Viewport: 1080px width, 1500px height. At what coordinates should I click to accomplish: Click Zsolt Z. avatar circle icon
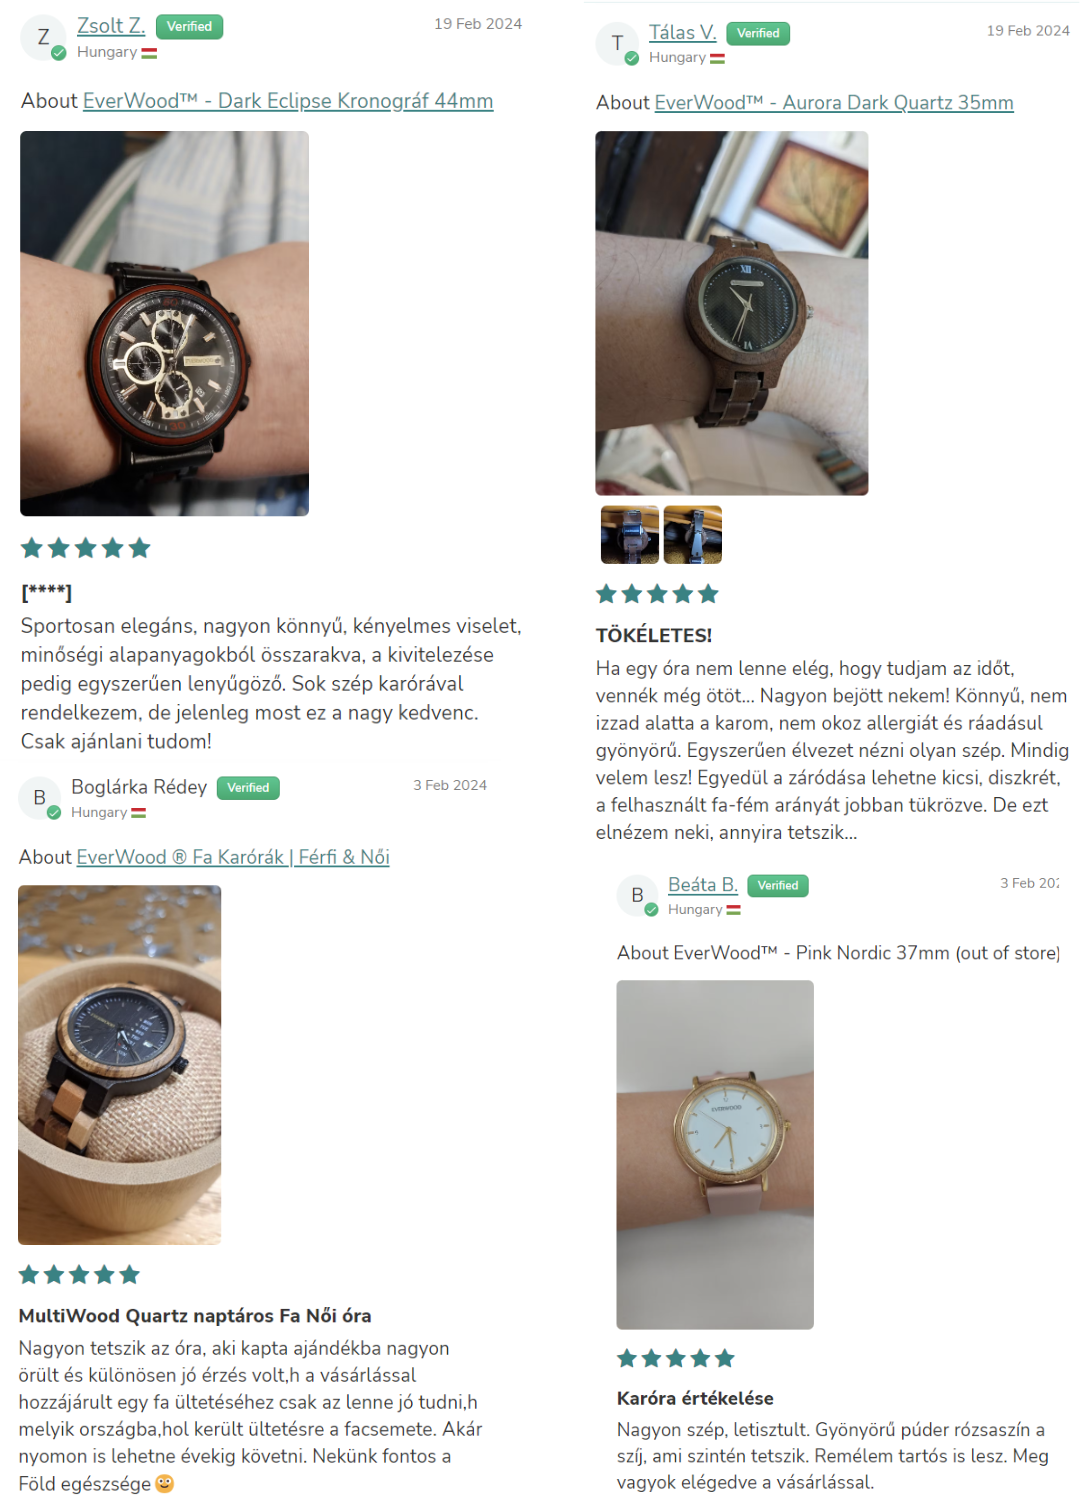click(x=43, y=38)
